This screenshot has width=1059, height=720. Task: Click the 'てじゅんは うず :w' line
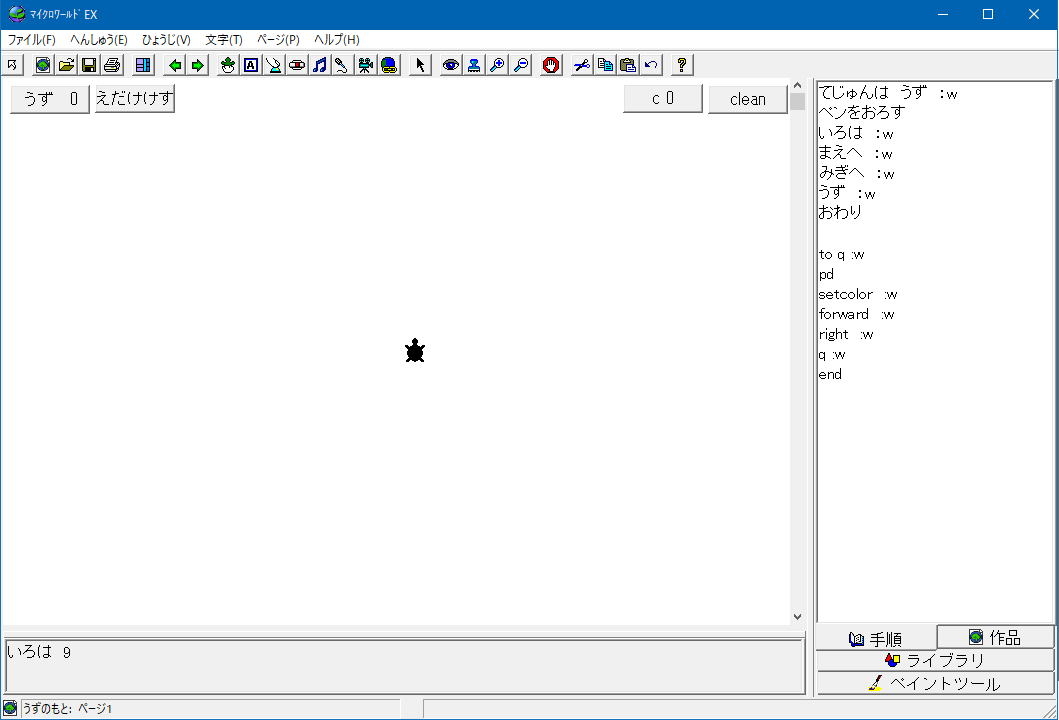[x=887, y=93]
